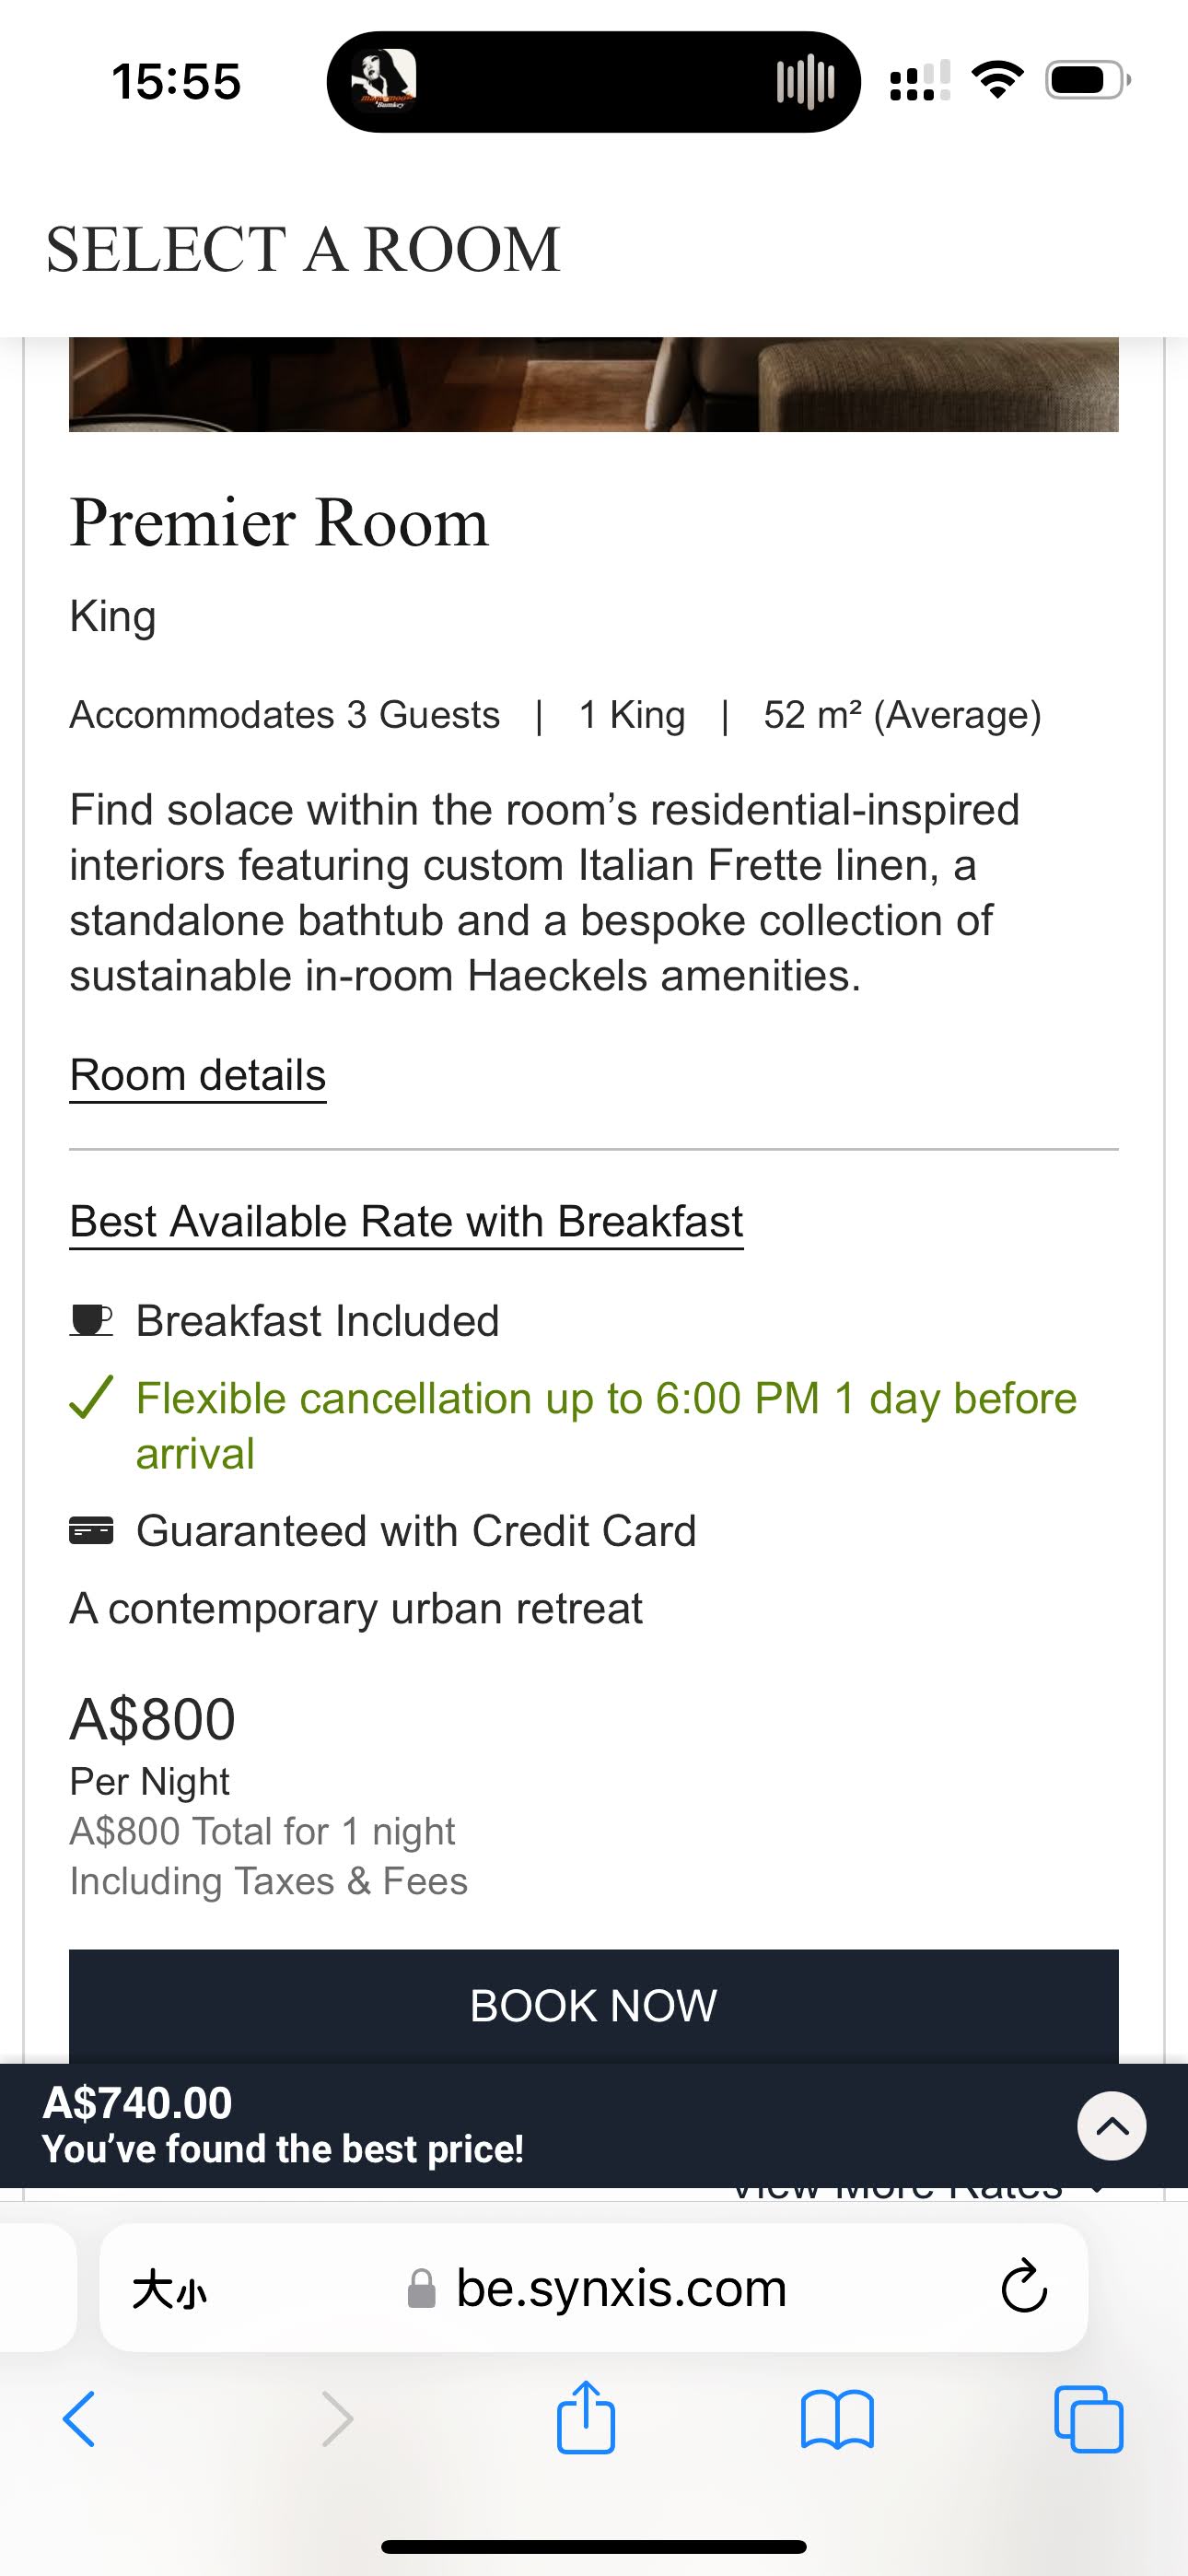Tap the Premier Room heading
Screen dimensions: 1188x2576
click(x=279, y=522)
